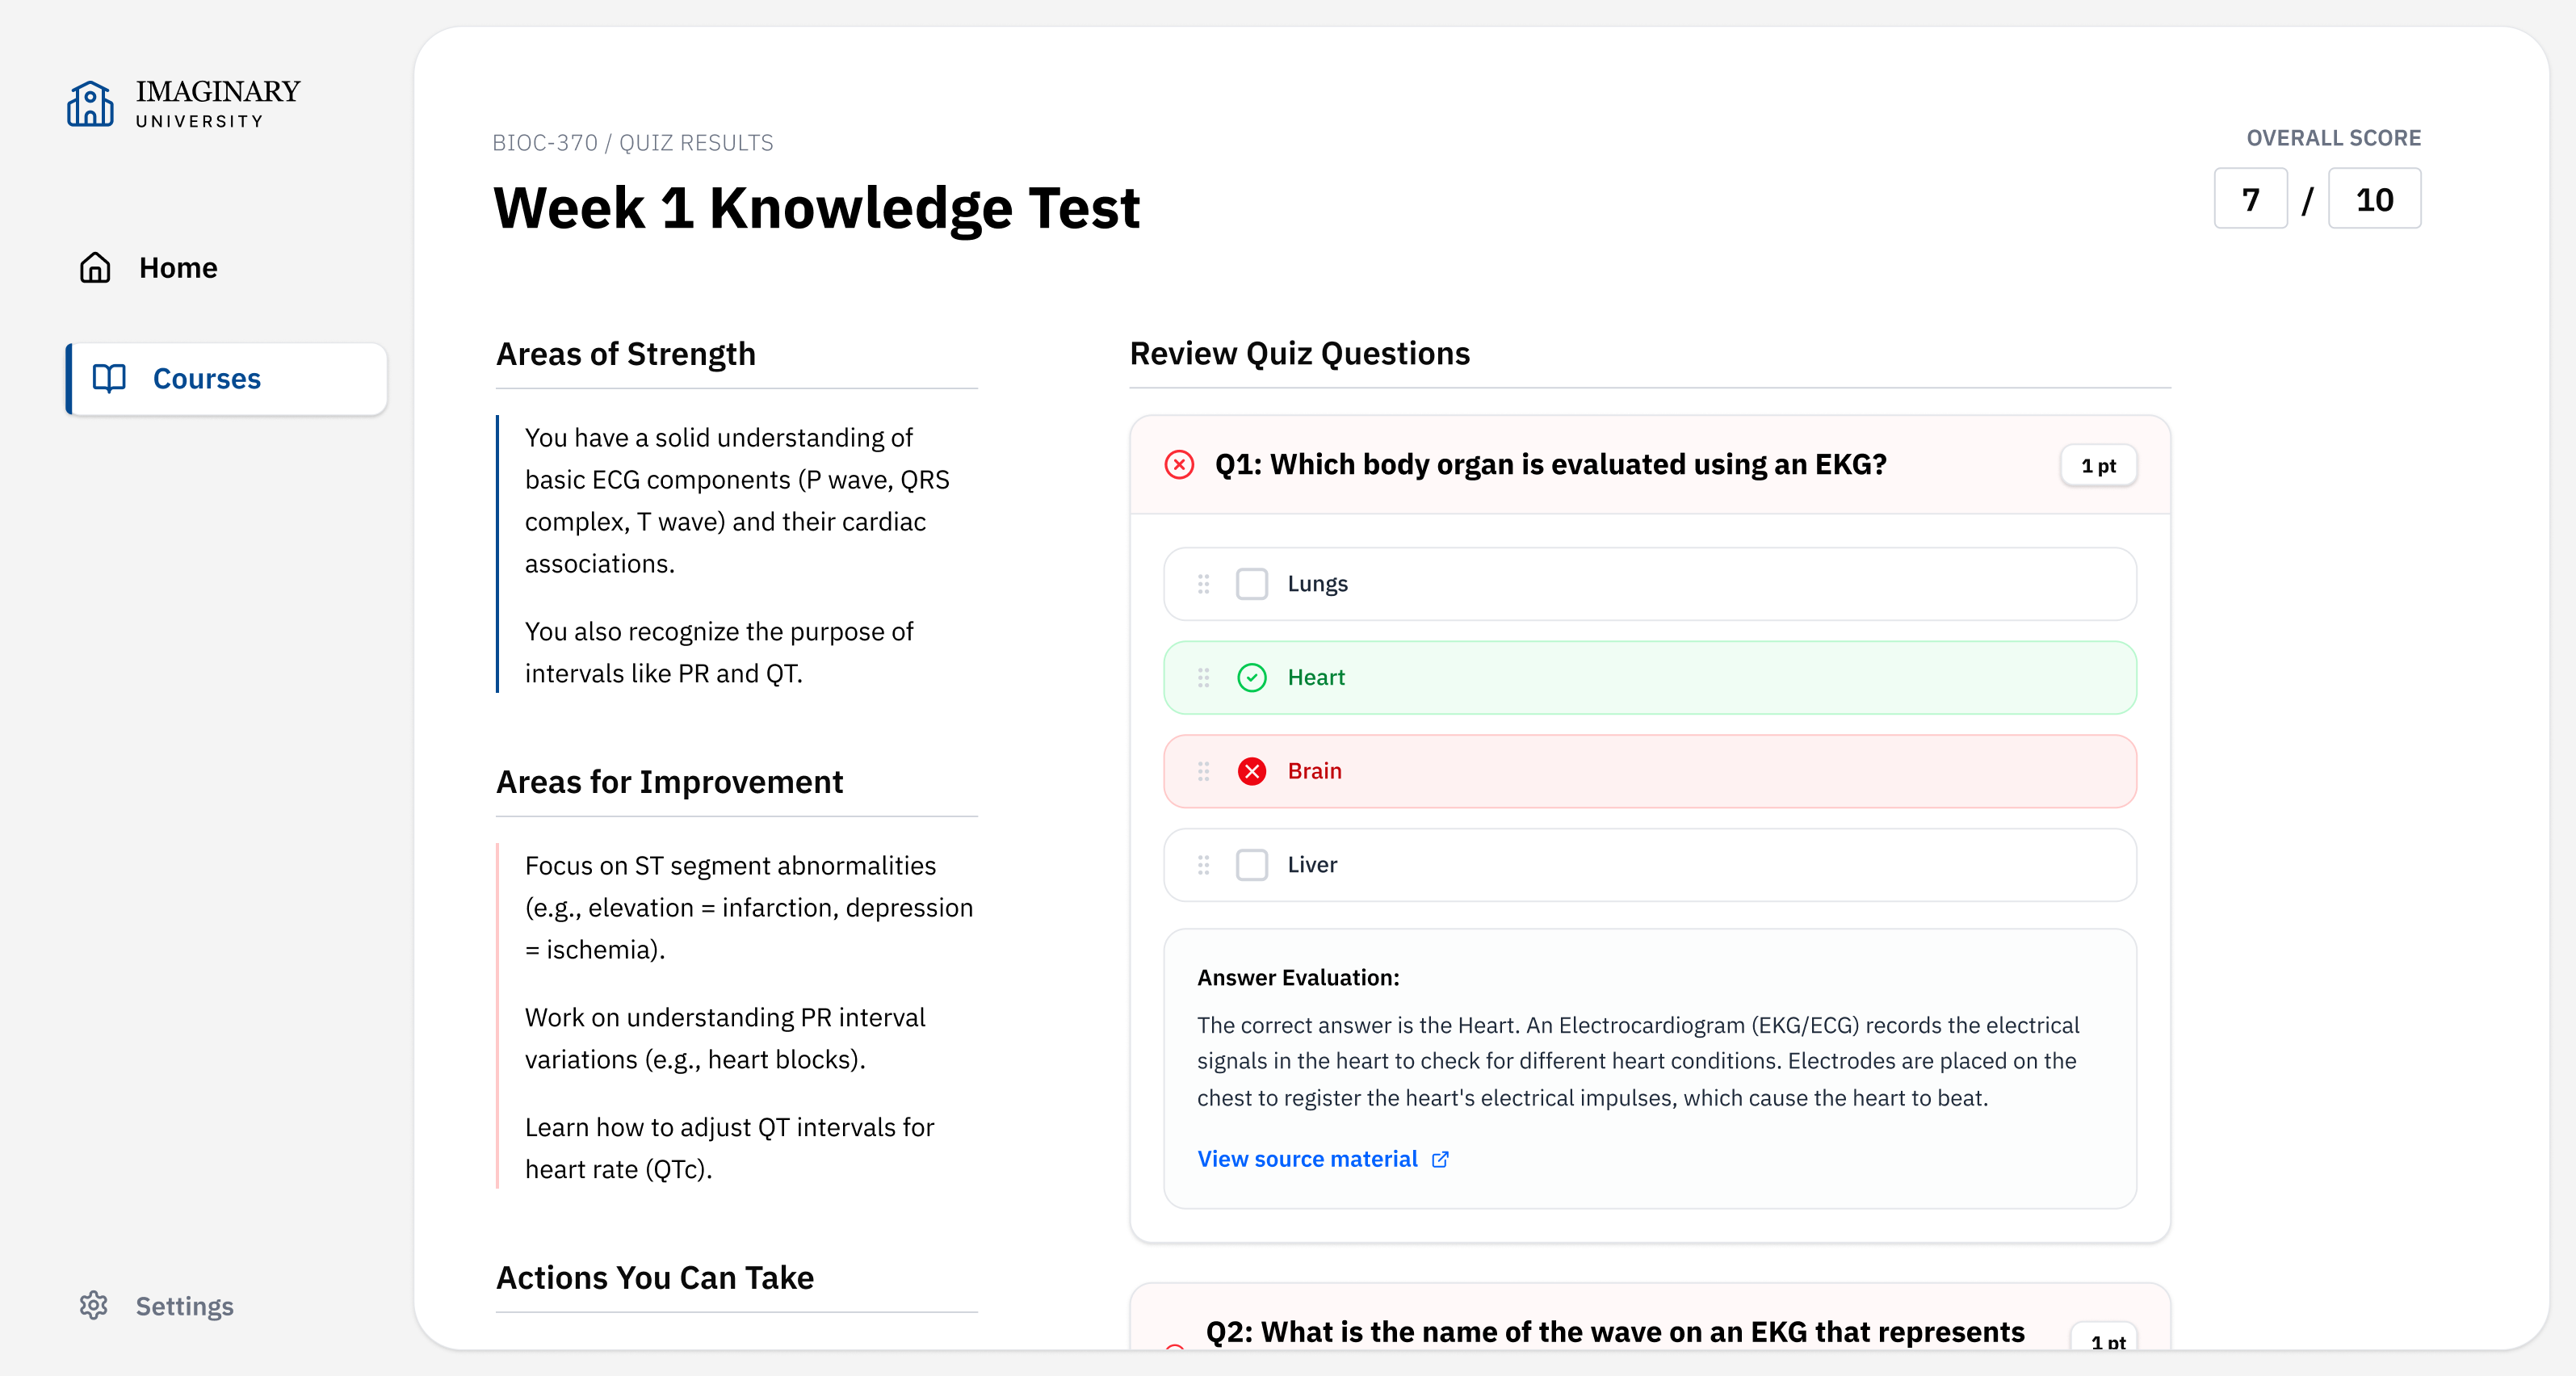Click the red X icon on Brain answer

tap(1251, 771)
